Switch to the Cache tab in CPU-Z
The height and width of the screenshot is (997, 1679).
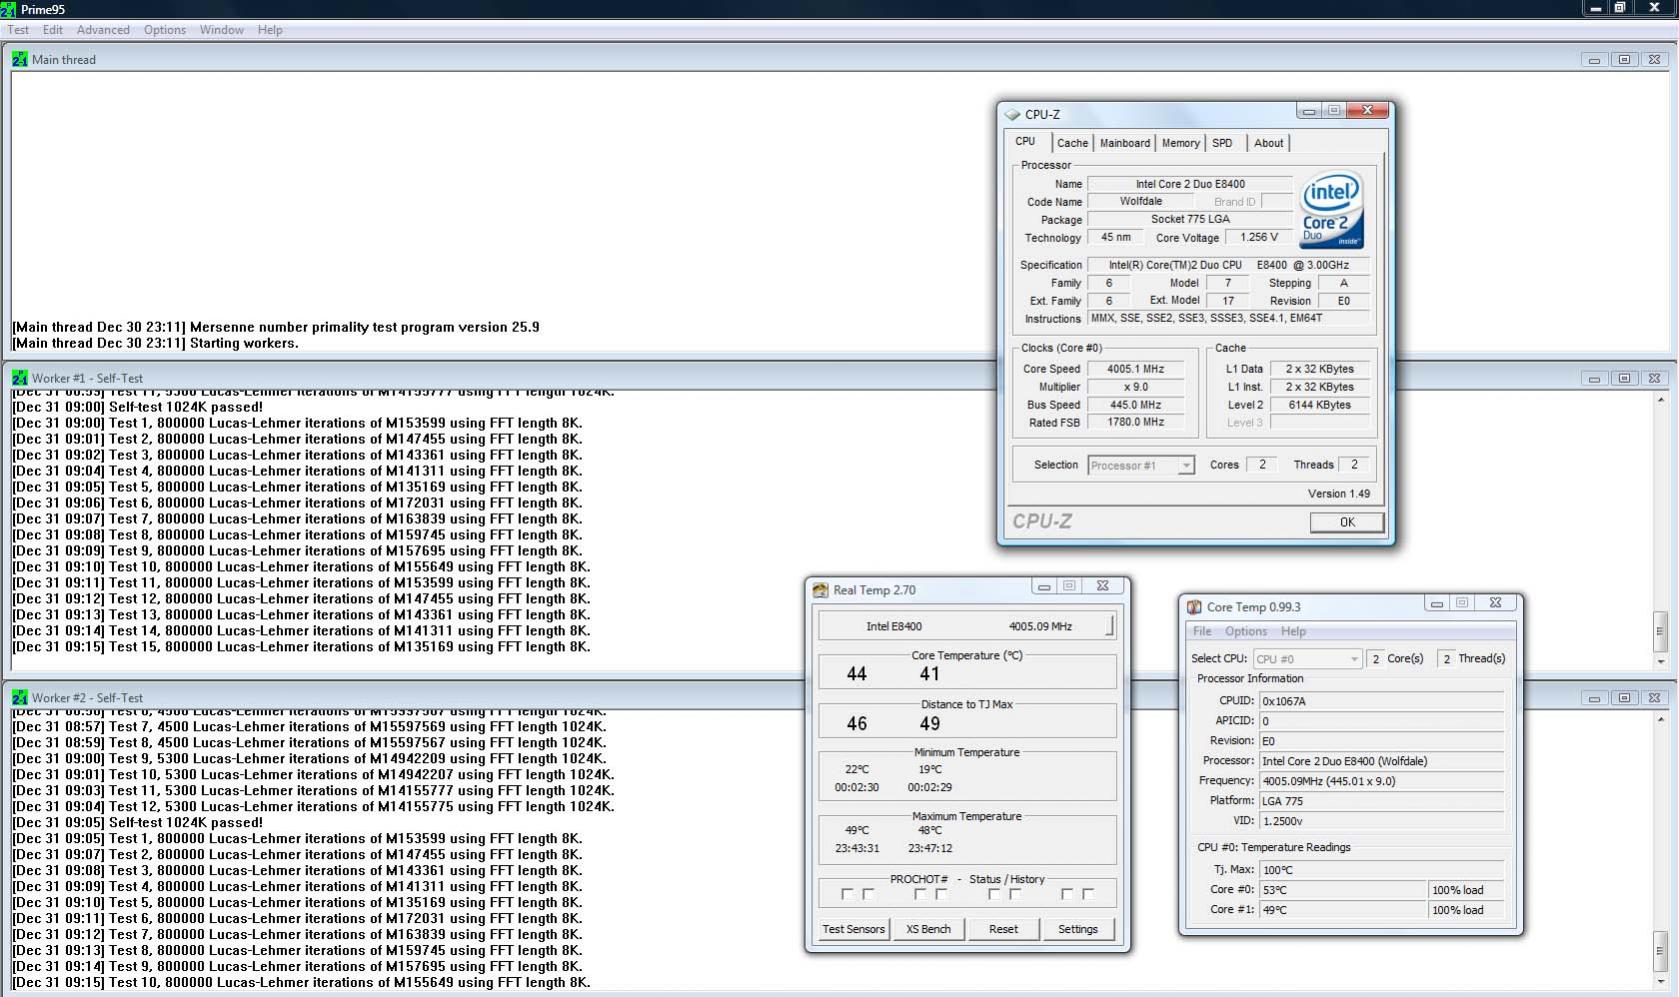click(x=1072, y=143)
